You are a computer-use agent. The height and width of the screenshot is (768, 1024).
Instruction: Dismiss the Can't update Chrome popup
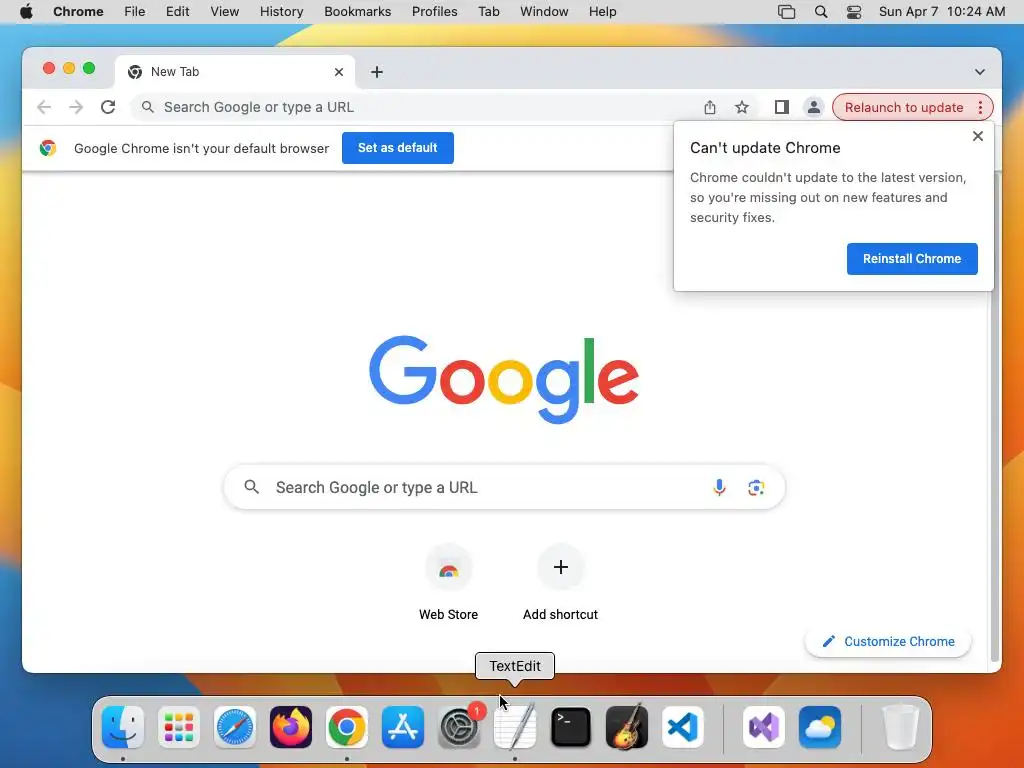pos(977,136)
